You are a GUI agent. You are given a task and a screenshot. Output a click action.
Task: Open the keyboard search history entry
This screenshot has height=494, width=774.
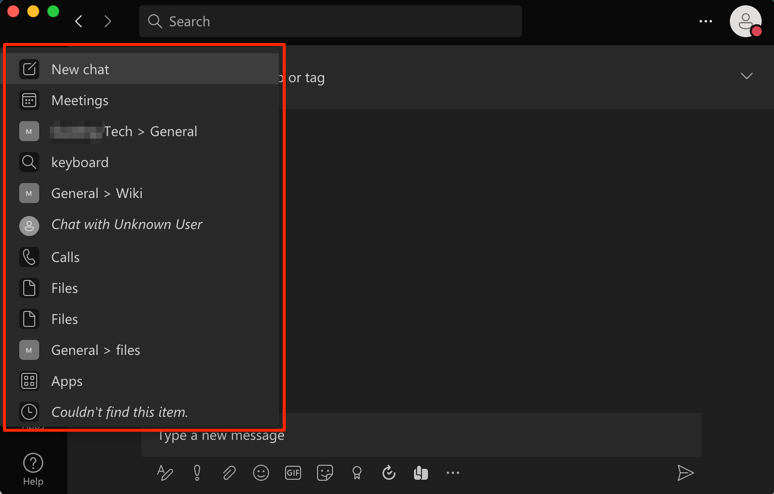(80, 162)
